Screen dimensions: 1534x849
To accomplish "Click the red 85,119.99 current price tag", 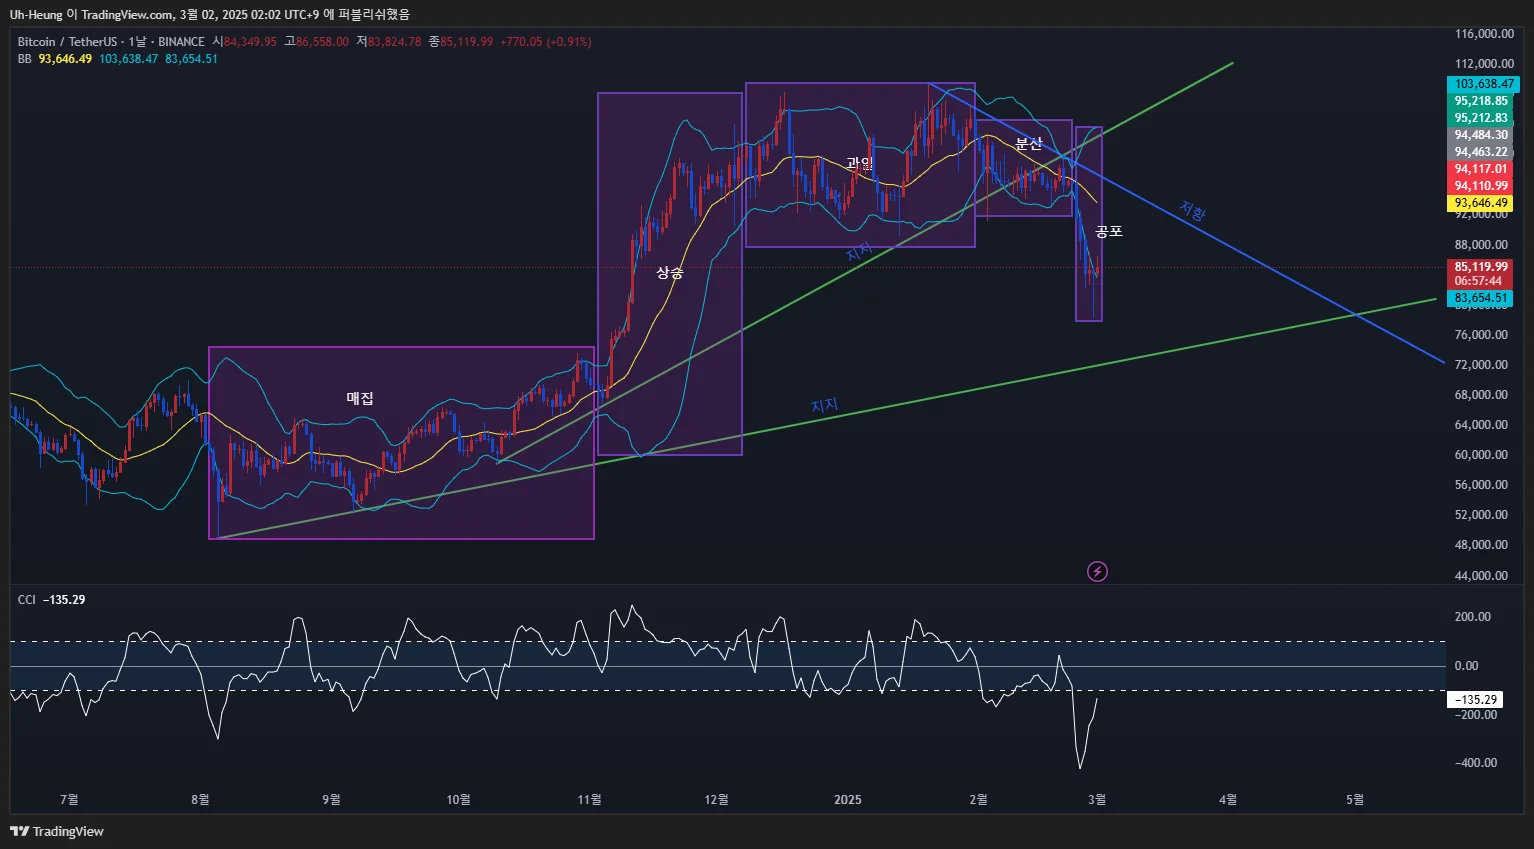I will pos(1480,267).
